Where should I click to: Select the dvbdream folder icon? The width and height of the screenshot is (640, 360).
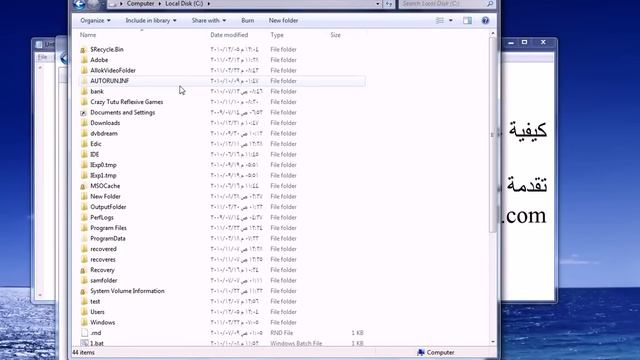(84, 133)
